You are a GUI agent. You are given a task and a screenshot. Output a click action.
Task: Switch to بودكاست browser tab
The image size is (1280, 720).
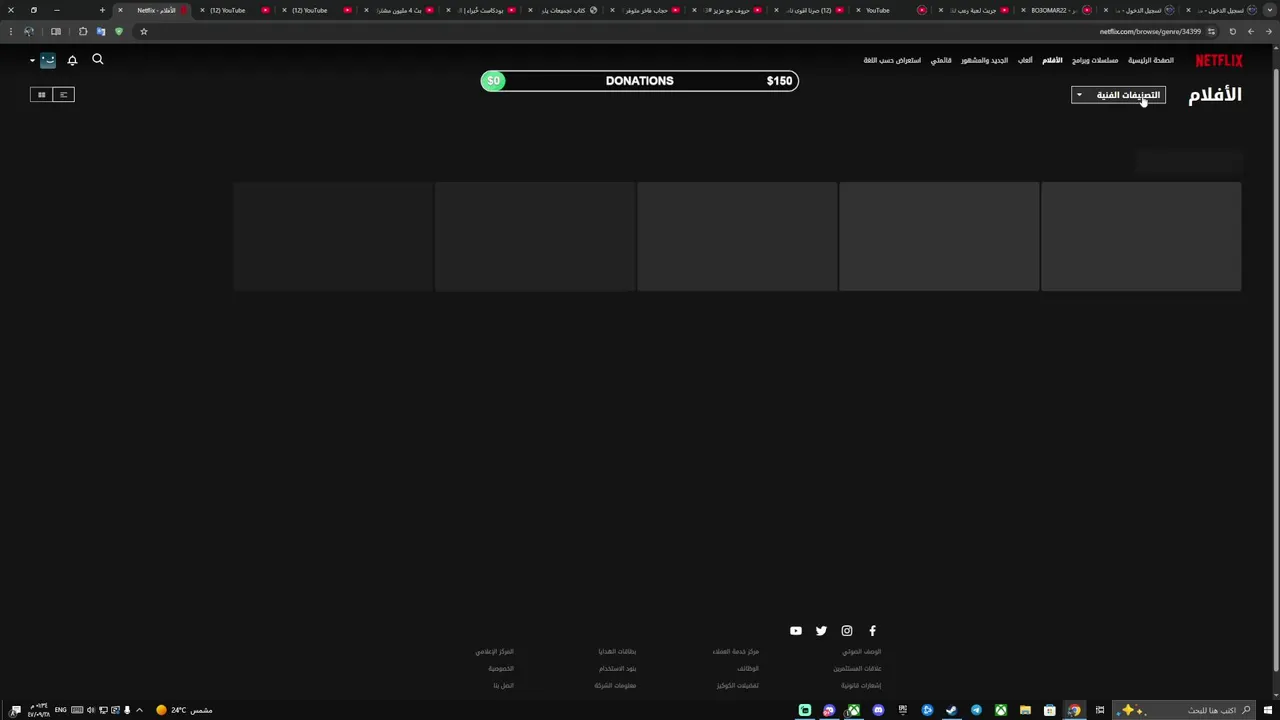(483, 10)
